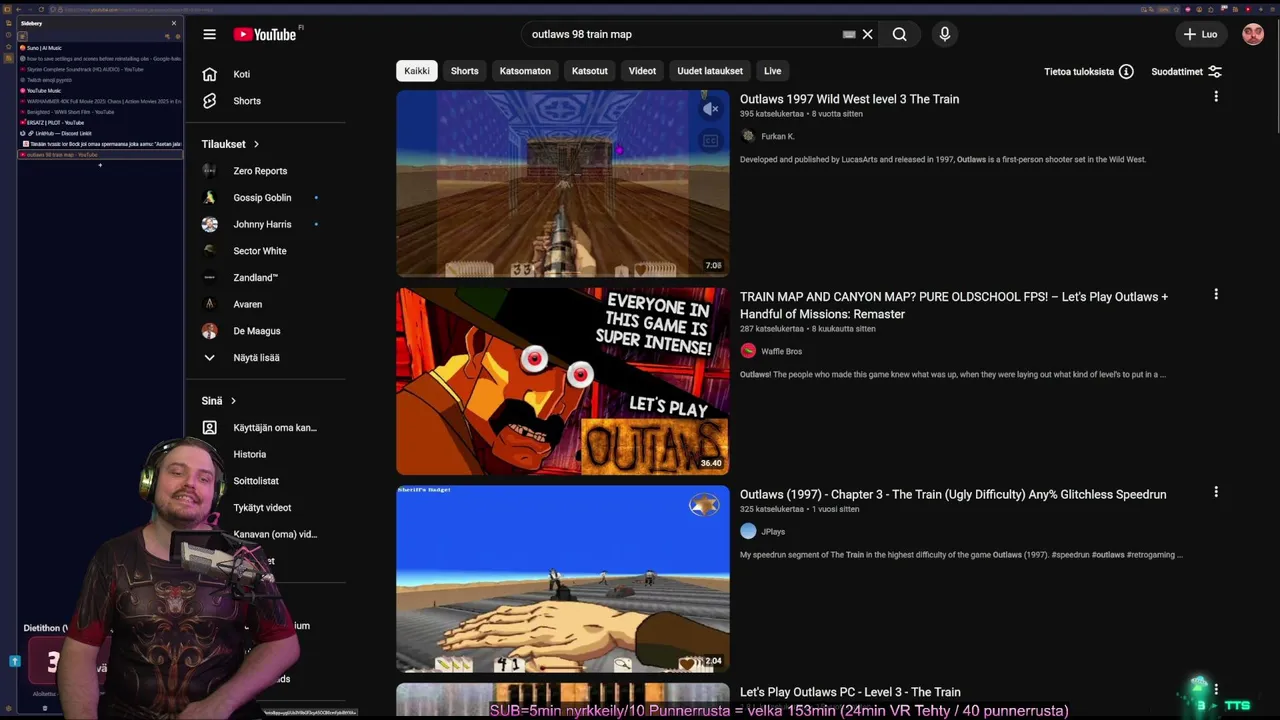Go back with browser back arrow

click(18, 9)
